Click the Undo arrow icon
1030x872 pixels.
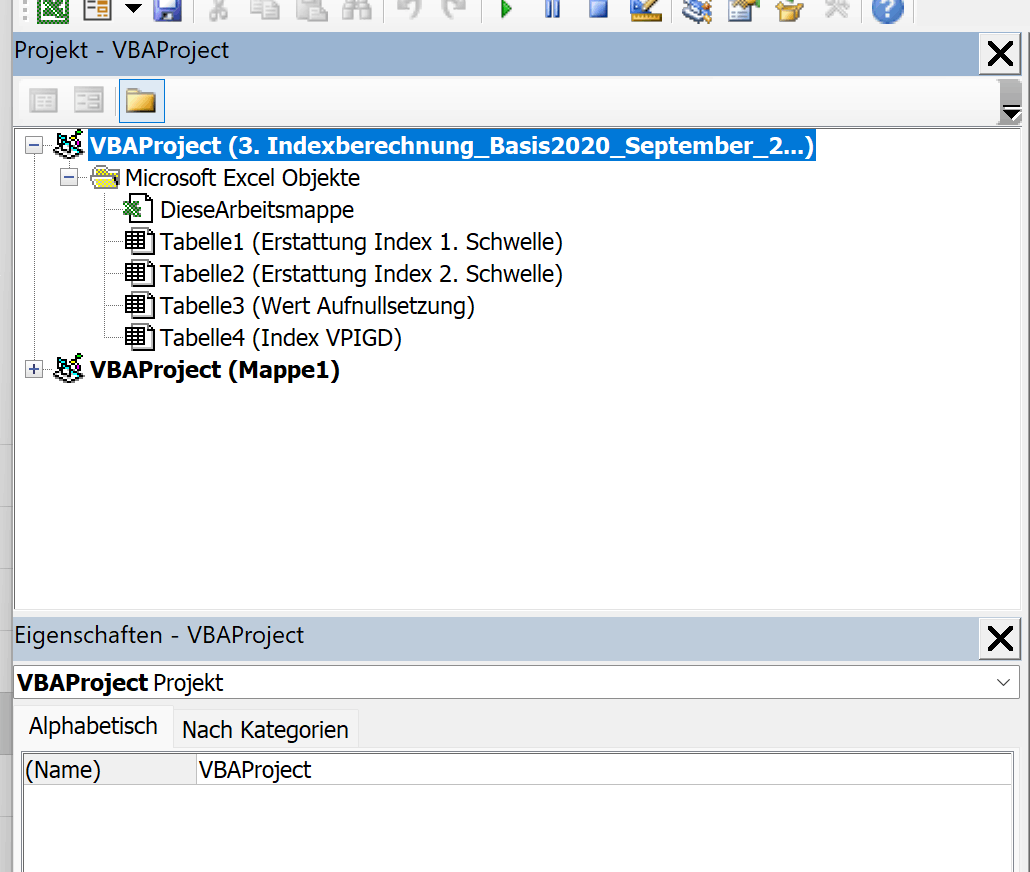[409, 10]
